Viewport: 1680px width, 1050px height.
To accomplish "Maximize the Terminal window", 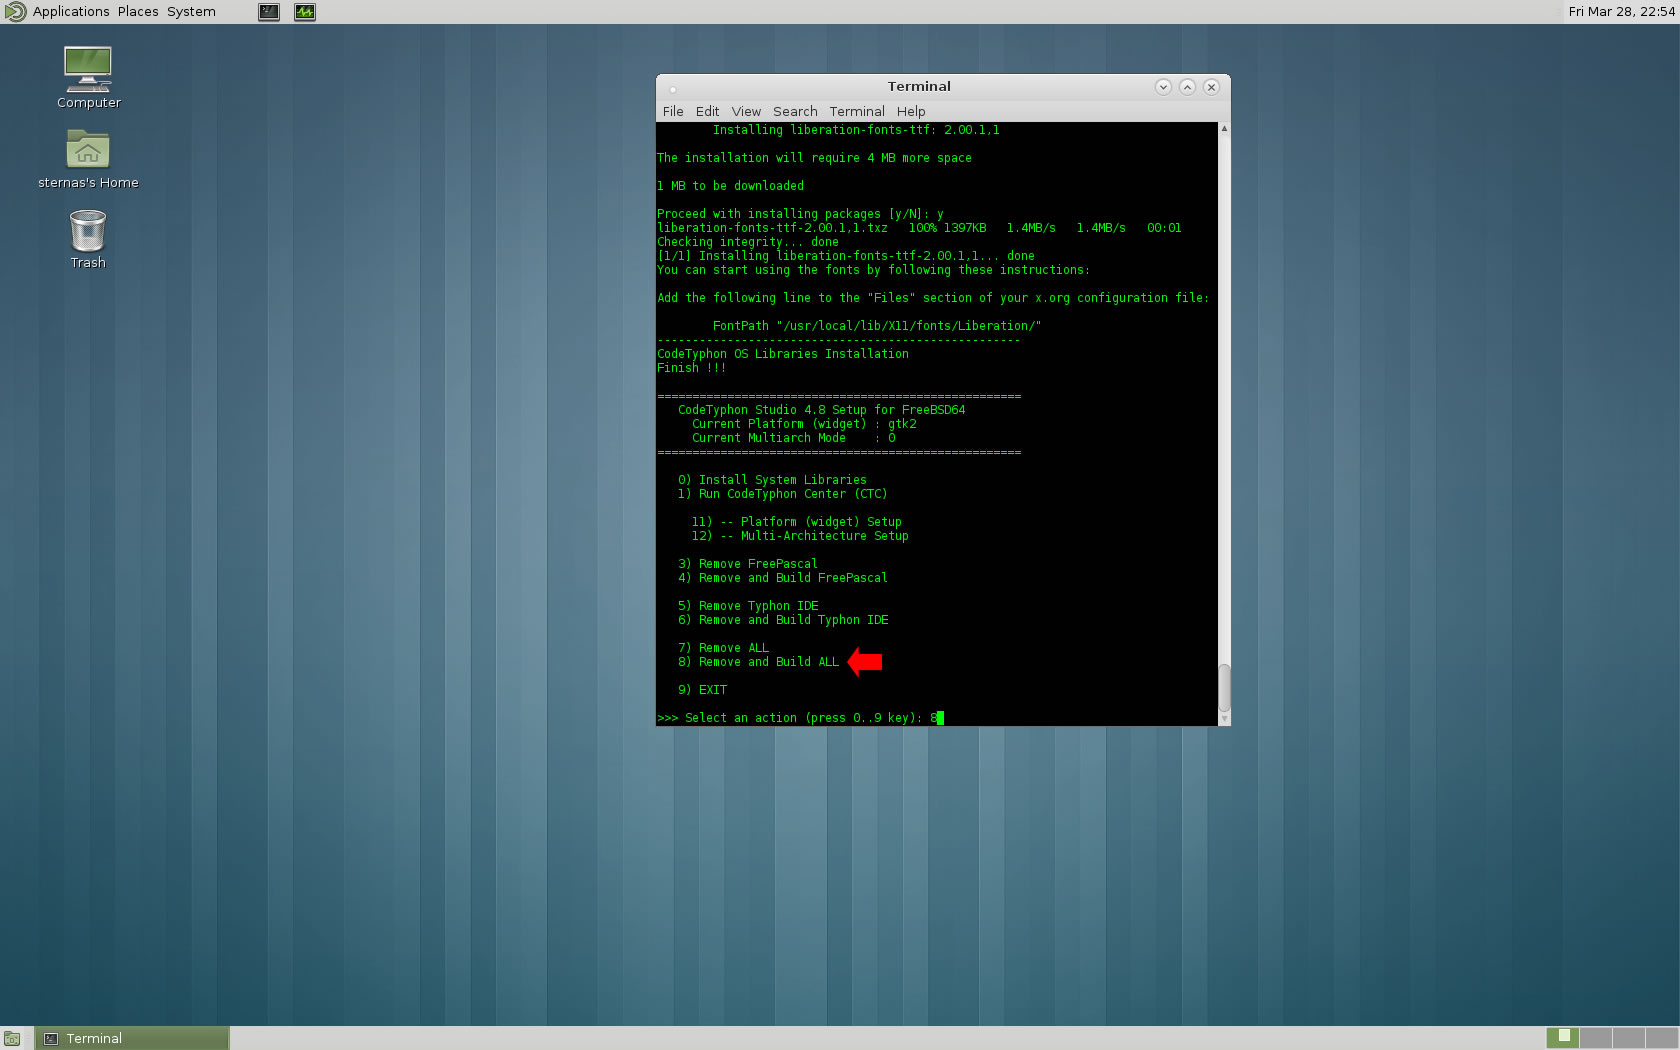I will [1187, 87].
